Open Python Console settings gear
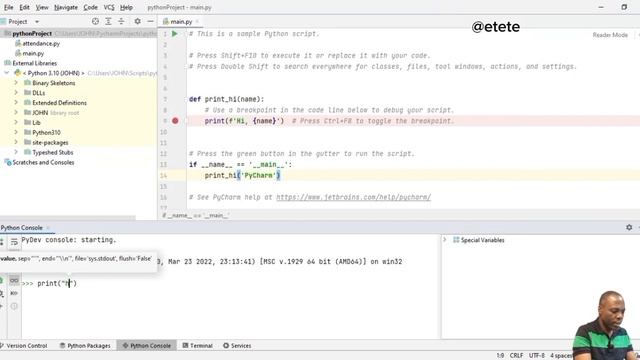 (629, 227)
